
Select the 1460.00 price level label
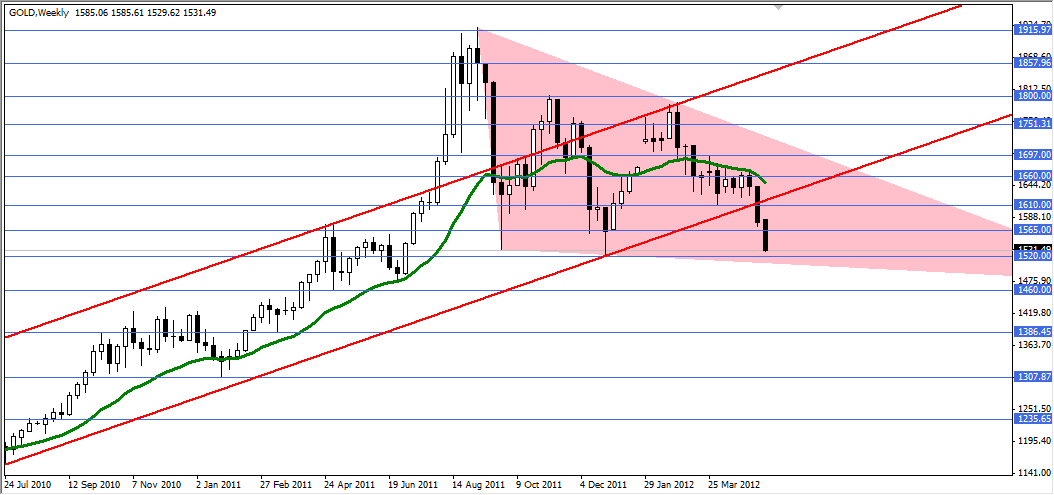click(1033, 290)
